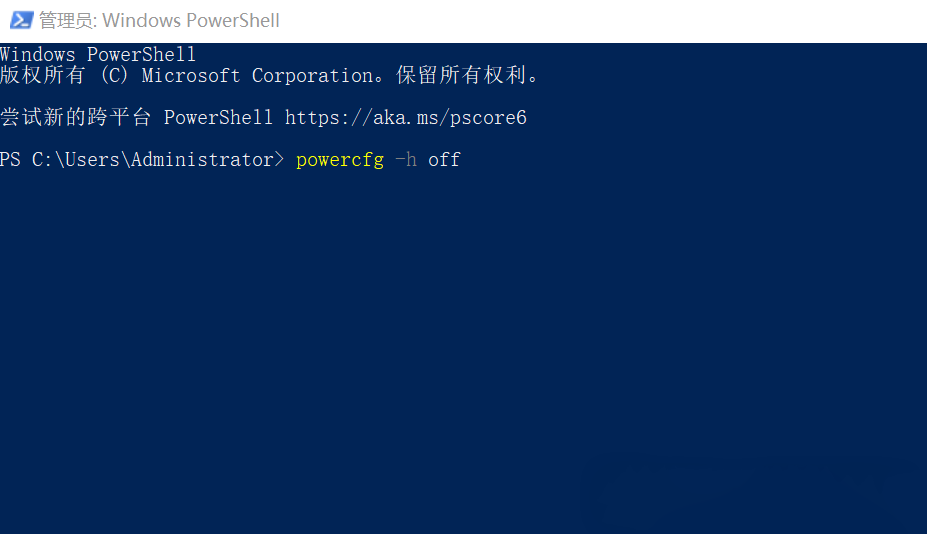This screenshot has height=534, width=927.
Task: Select the Microsoft word in copyright line
Action: (x=191, y=76)
